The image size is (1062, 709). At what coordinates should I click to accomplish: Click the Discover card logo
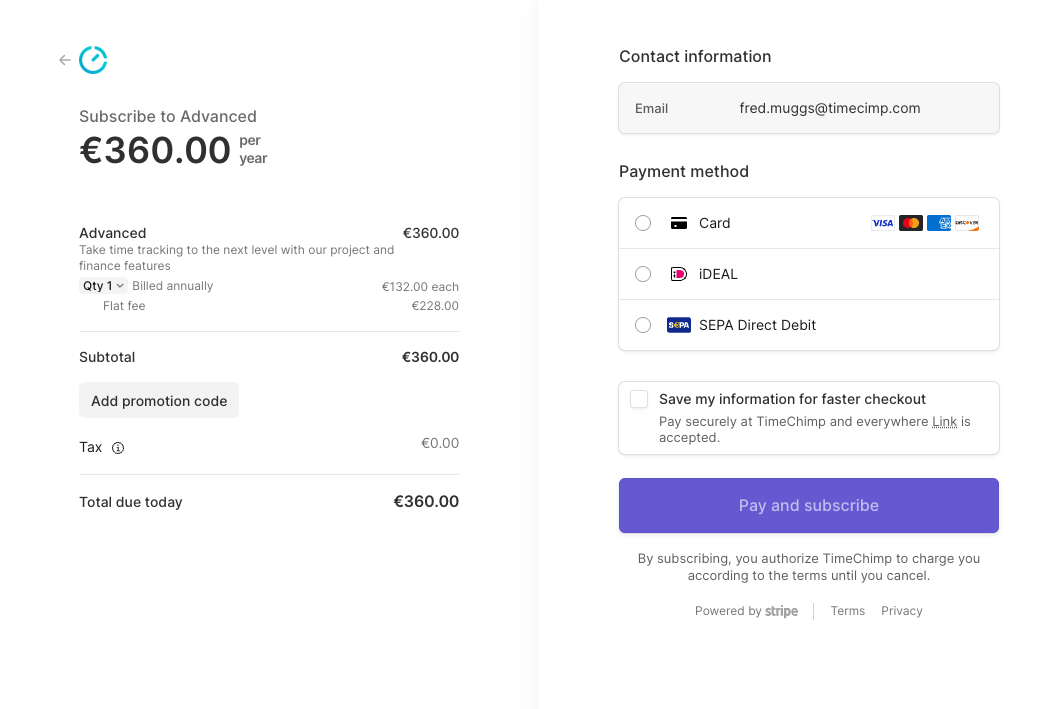(x=966, y=223)
